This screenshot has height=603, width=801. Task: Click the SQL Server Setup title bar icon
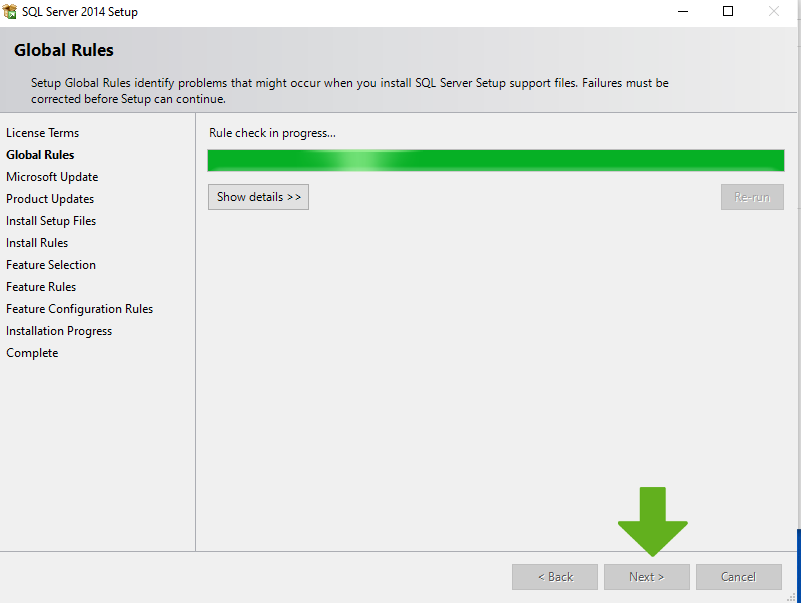[11, 12]
